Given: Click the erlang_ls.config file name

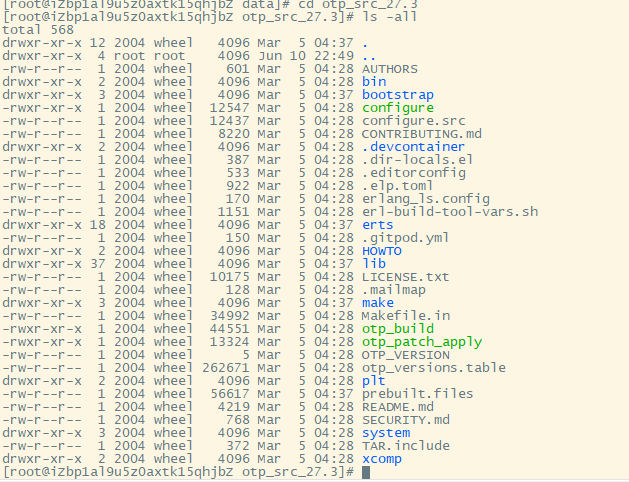Looking at the screenshot, I should tap(426, 199).
